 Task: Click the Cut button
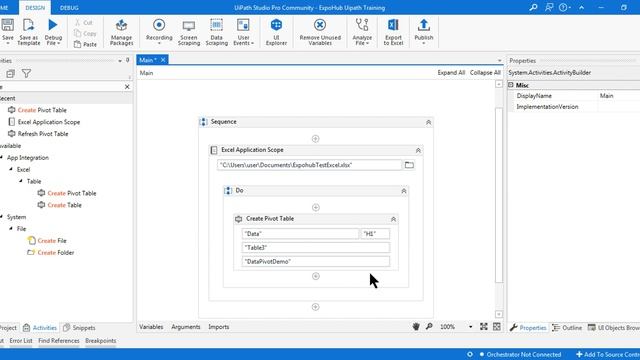[84, 22]
